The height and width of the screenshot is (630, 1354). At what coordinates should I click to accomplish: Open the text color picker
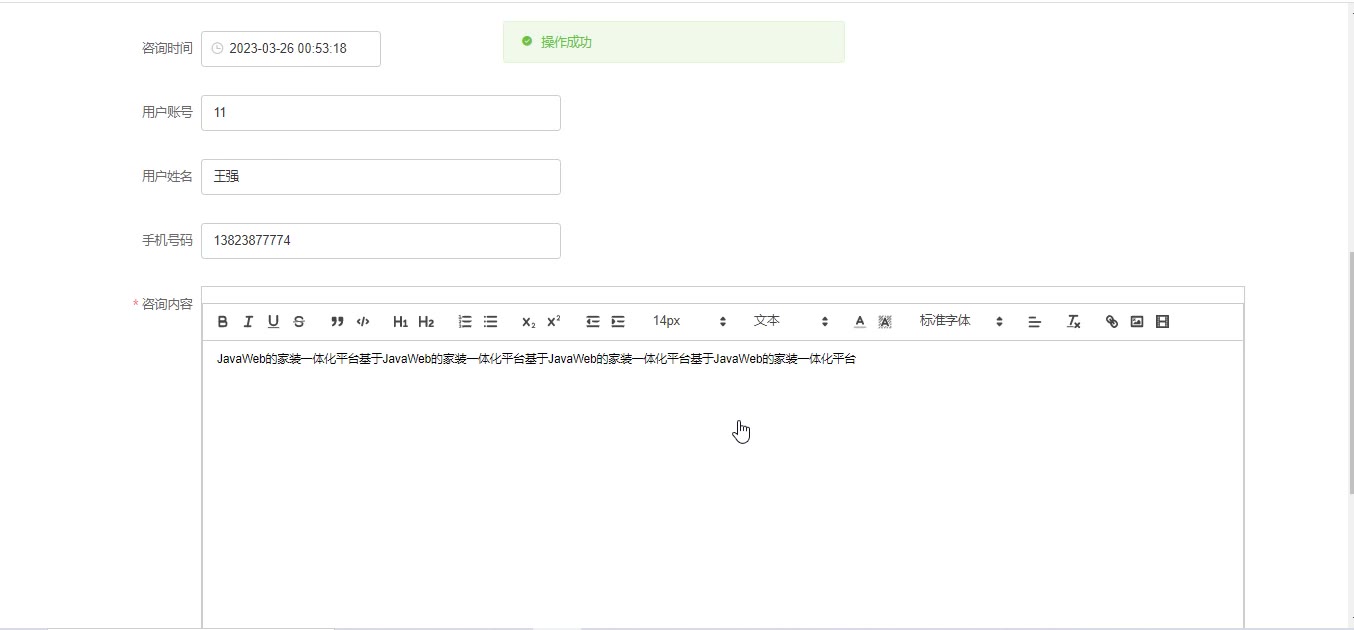(x=860, y=322)
